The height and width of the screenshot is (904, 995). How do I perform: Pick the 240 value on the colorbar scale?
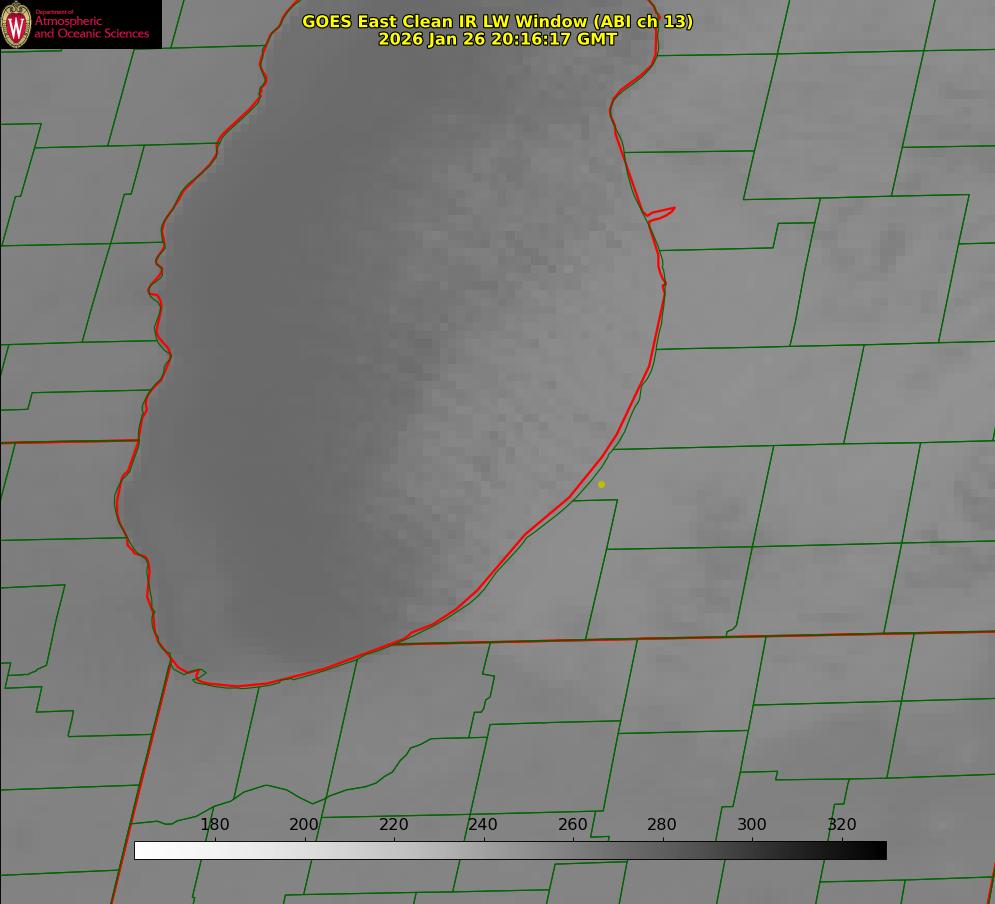483,825
